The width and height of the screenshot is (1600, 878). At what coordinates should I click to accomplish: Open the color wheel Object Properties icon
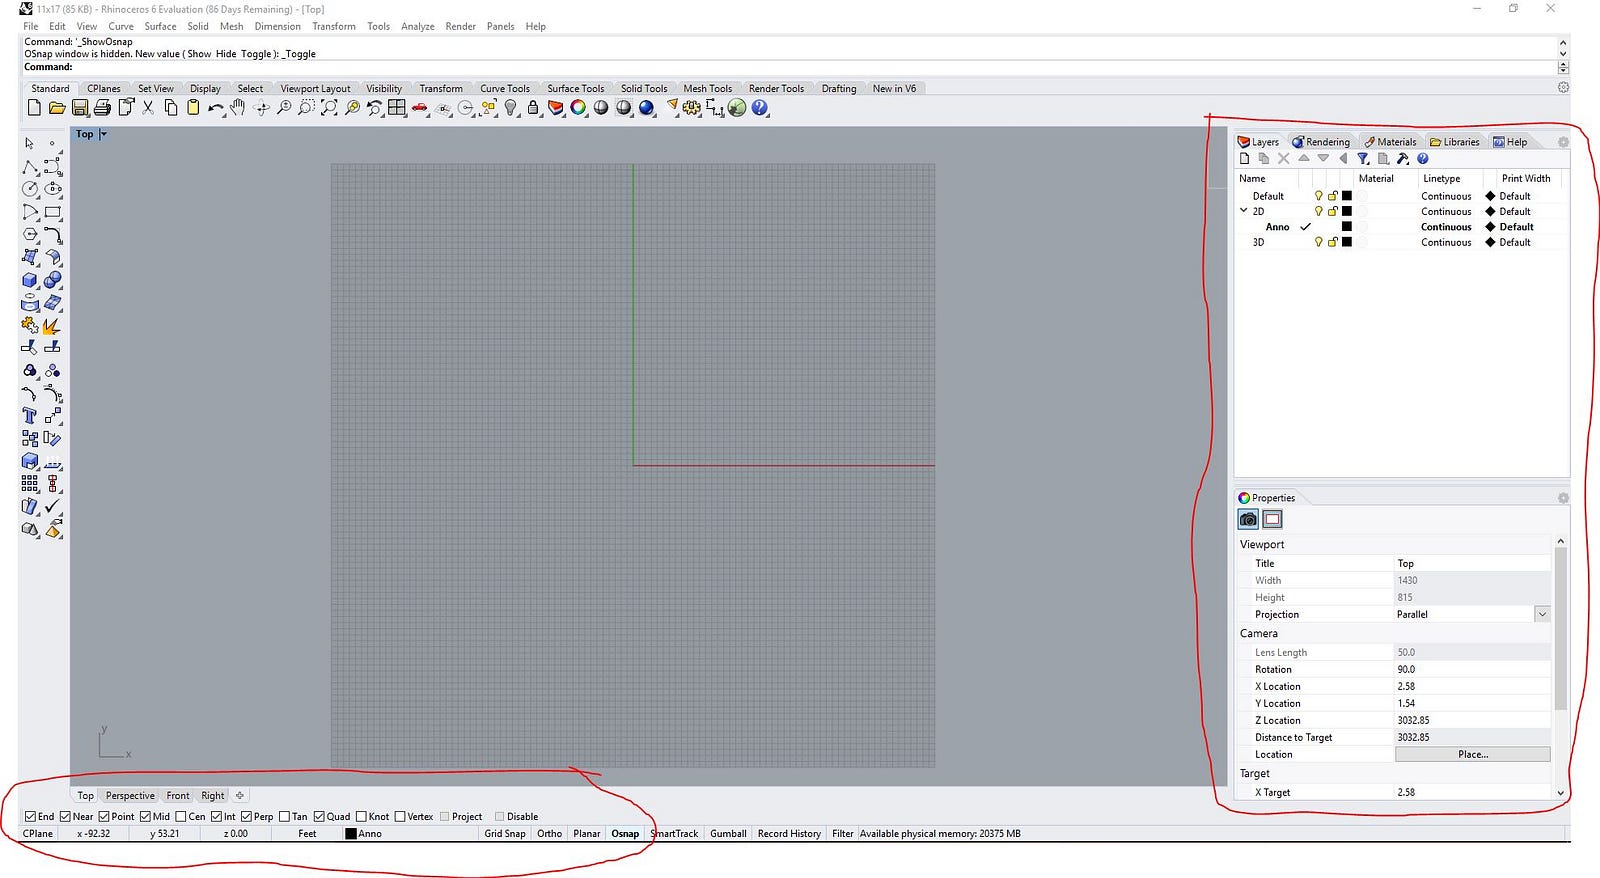pos(578,107)
